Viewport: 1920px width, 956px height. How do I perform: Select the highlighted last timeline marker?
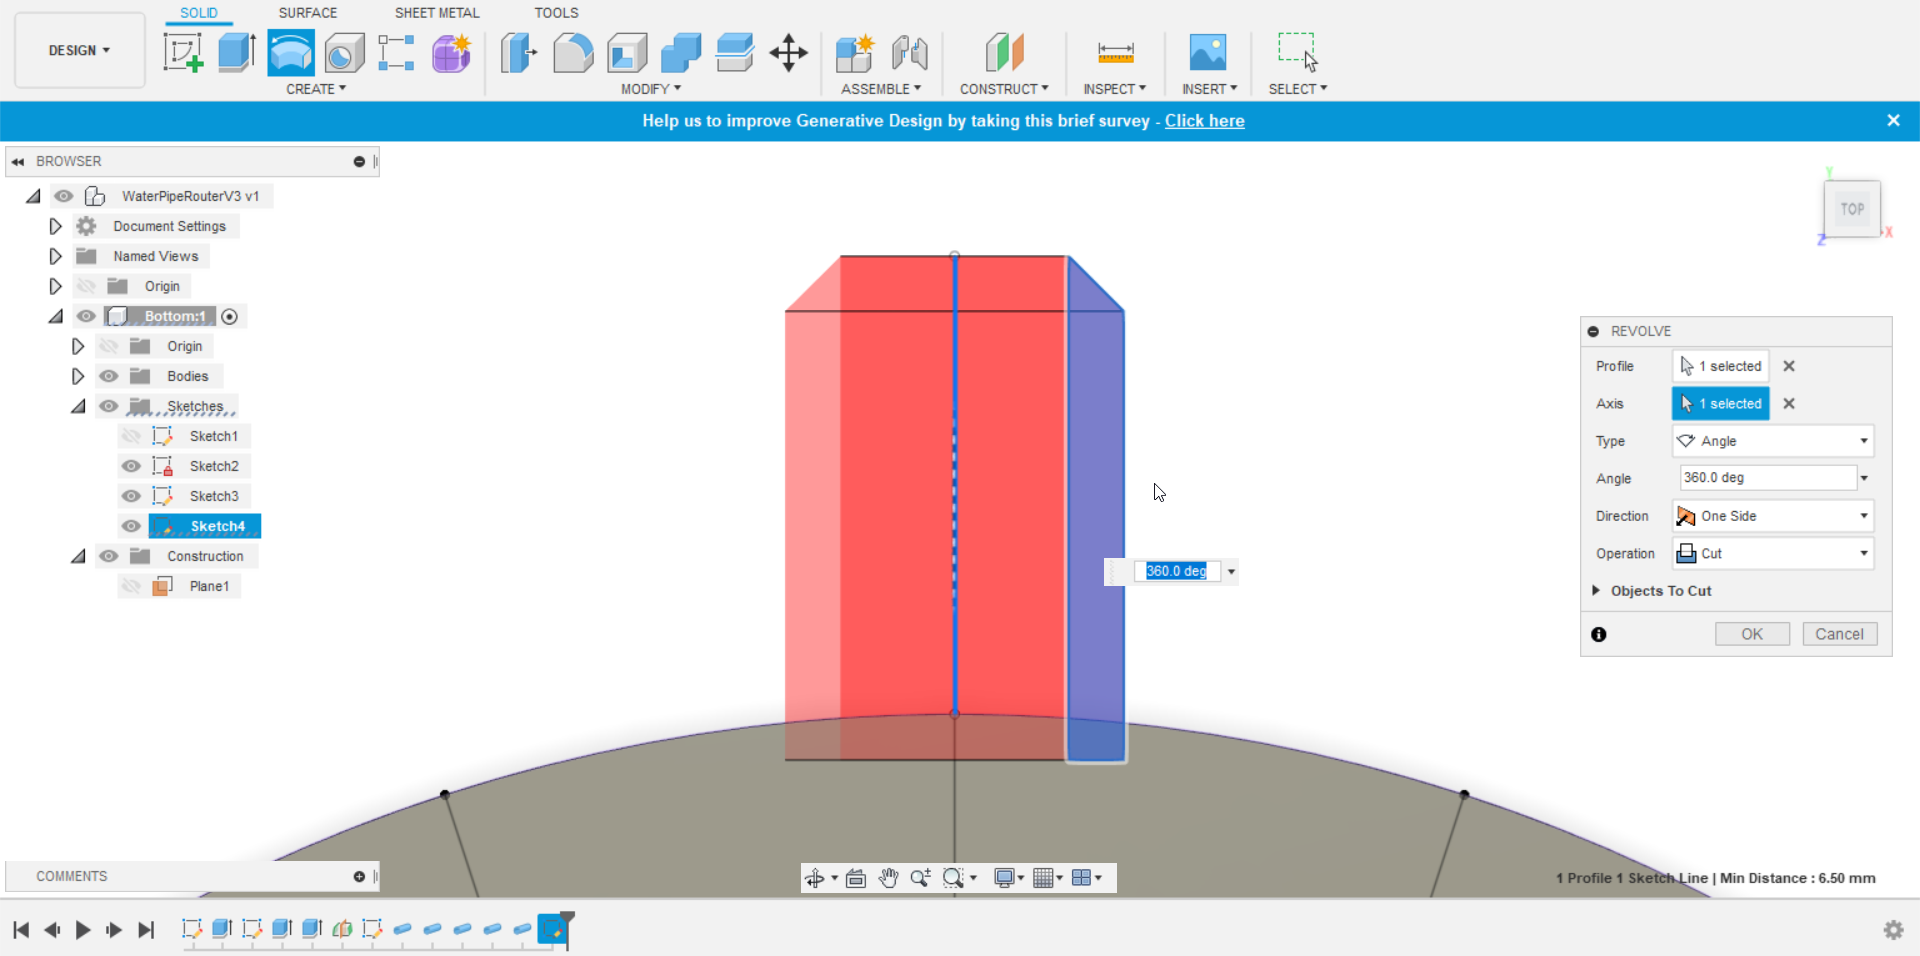[553, 929]
